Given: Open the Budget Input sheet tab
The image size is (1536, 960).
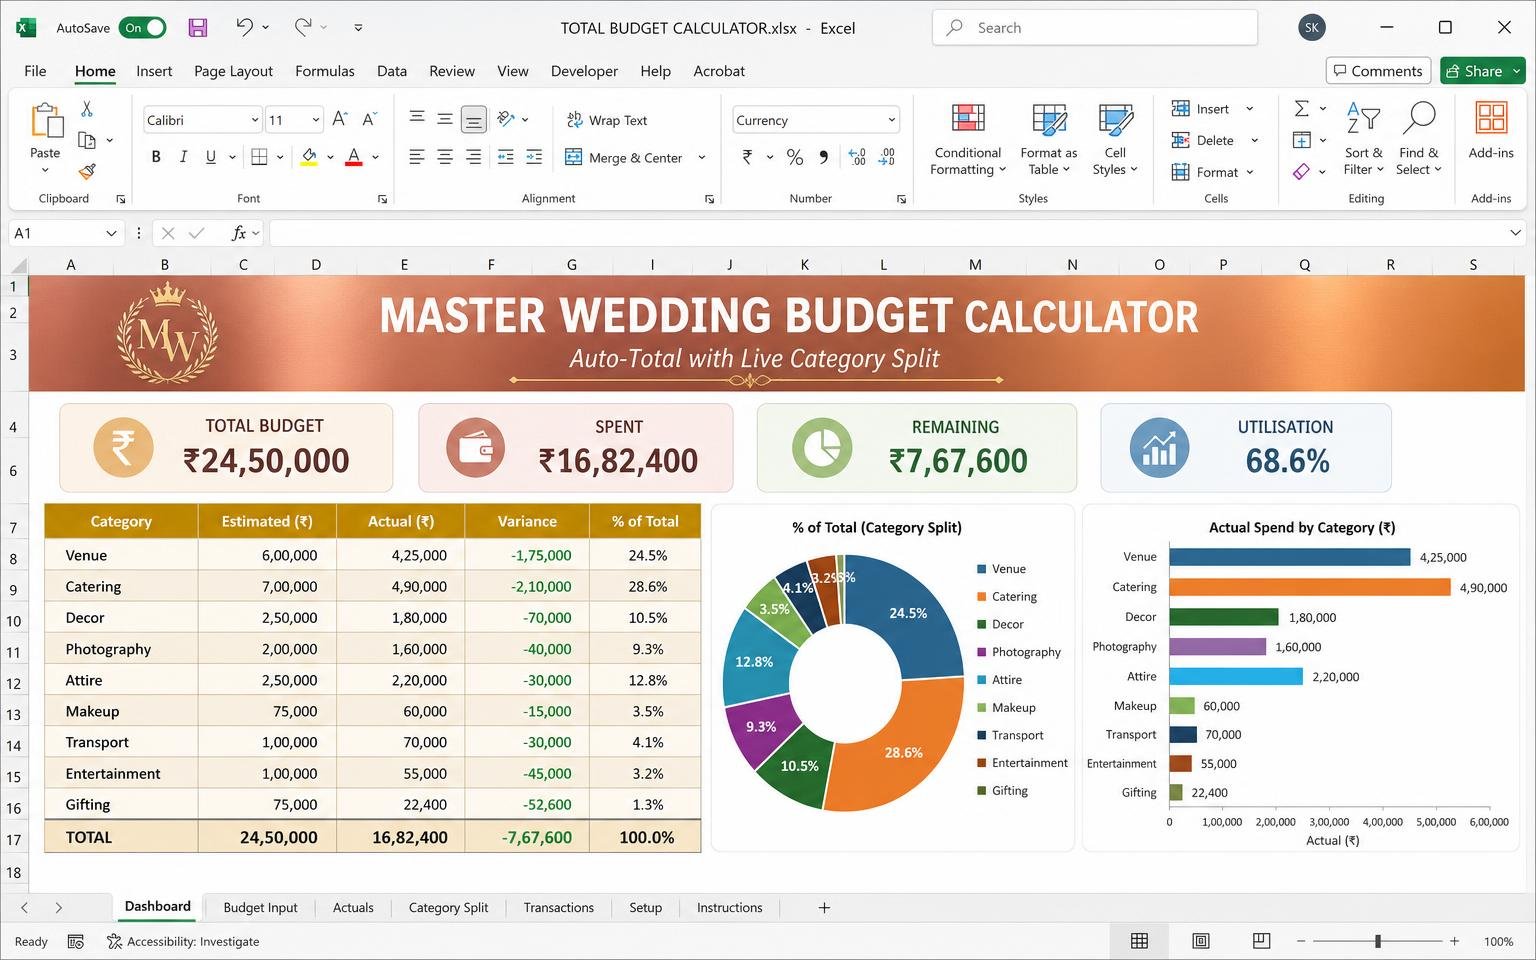Looking at the screenshot, I should point(260,908).
